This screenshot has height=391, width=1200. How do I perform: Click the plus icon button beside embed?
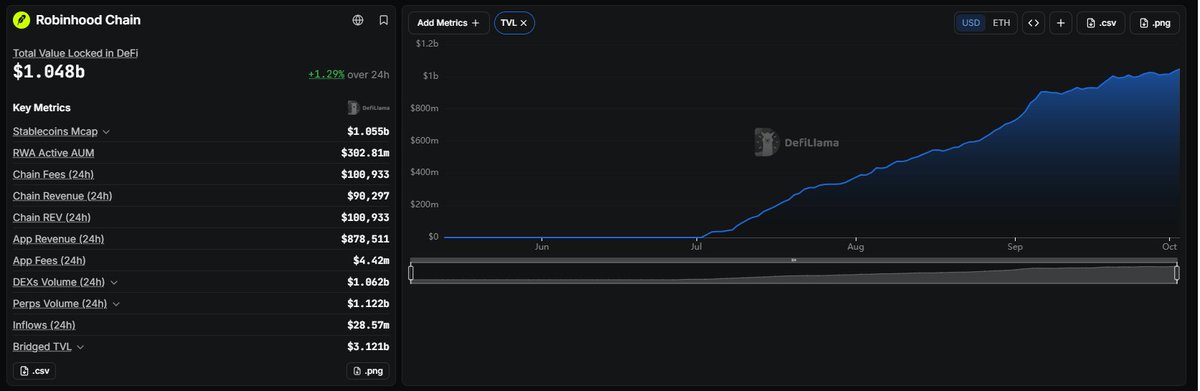click(x=1060, y=22)
